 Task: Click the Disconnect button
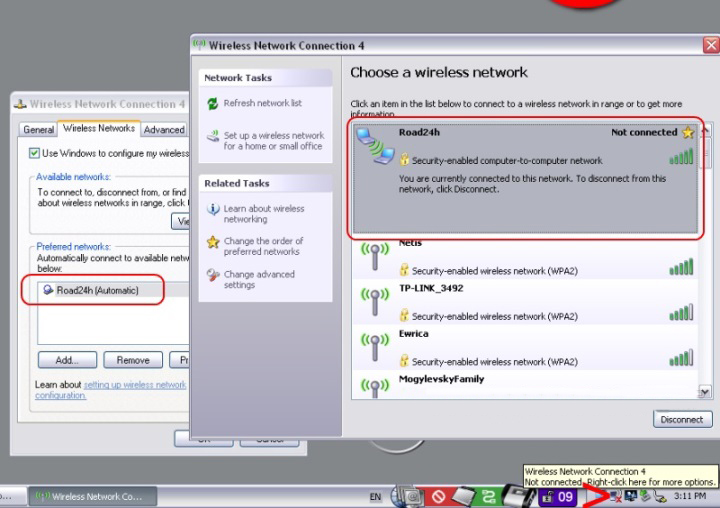click(682, 419)
